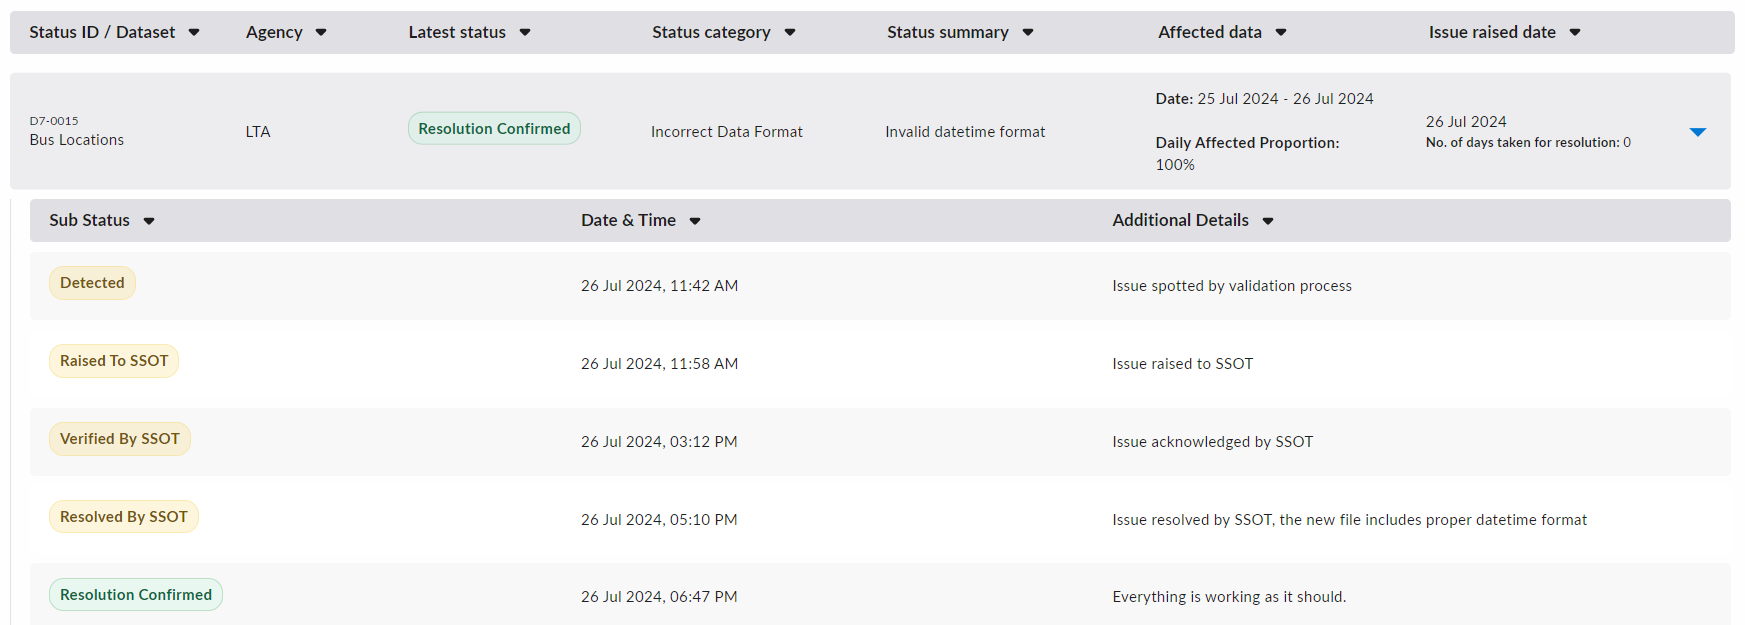Click the Resolution Confirmed sub status badge
The width and height of the screenshot is (1745, 625).
(136, 595)
